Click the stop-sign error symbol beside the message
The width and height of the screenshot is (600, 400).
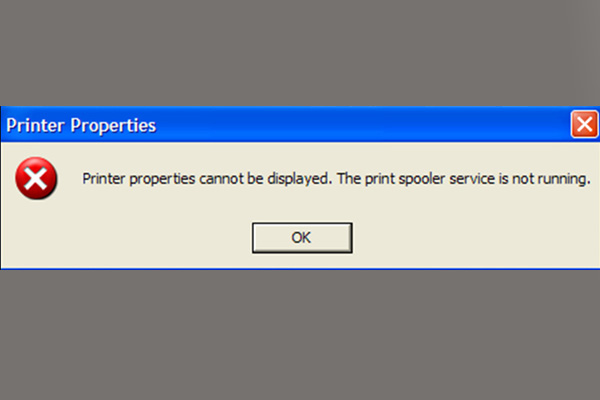(36, 178)
